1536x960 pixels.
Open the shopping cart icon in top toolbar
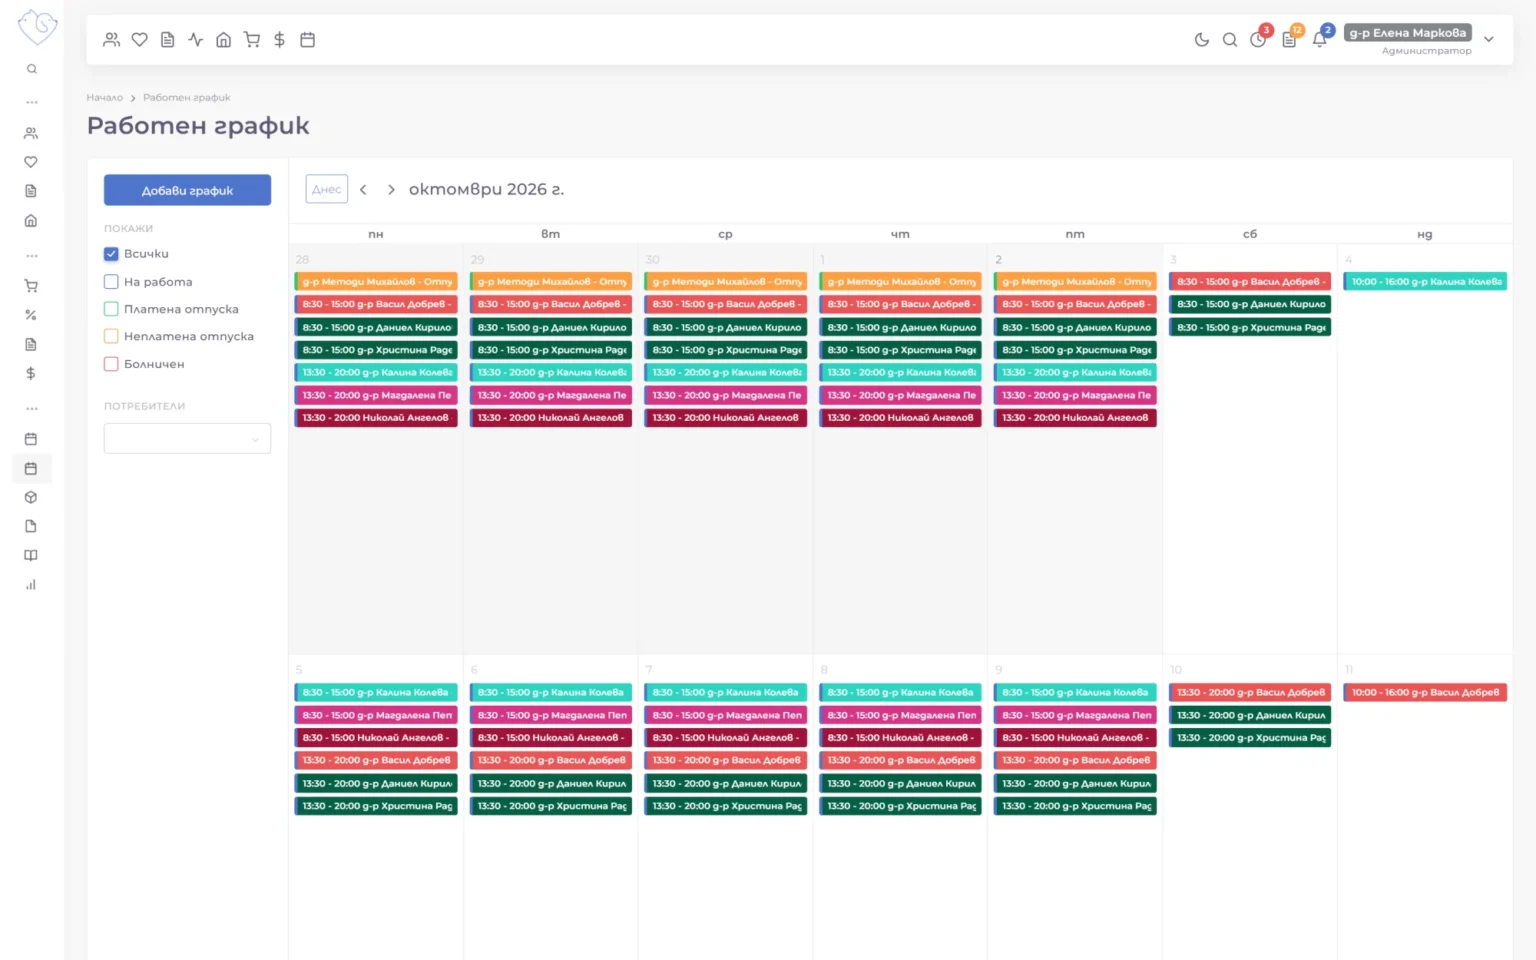pyautogui.click(x=252, y=40)
